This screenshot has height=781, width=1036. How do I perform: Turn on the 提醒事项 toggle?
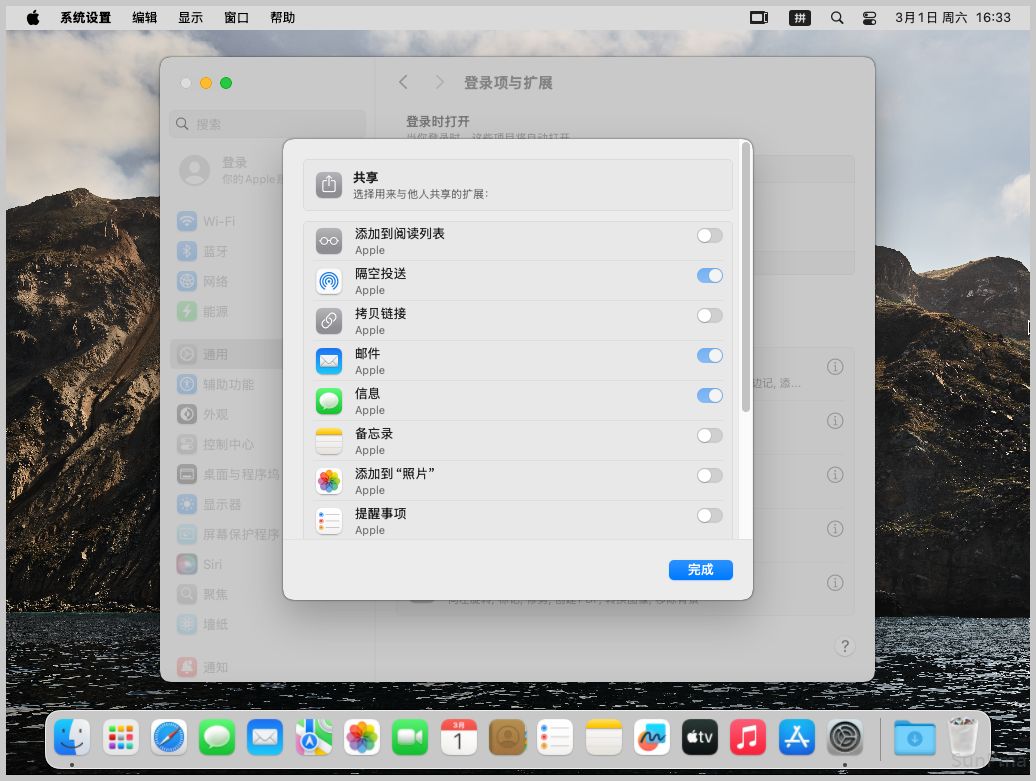tap(709, 516)
